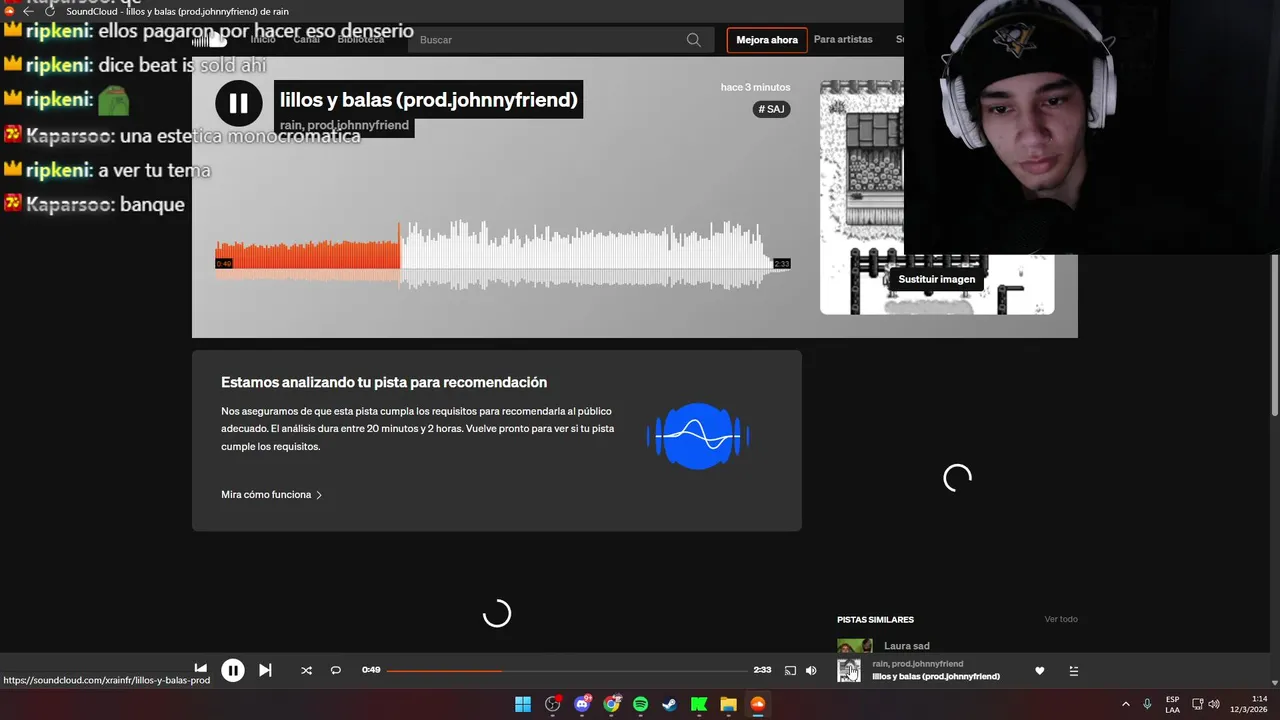Open the Windows Start menu
This screenshot has width=1280, height=720.
tap(523, 704)
